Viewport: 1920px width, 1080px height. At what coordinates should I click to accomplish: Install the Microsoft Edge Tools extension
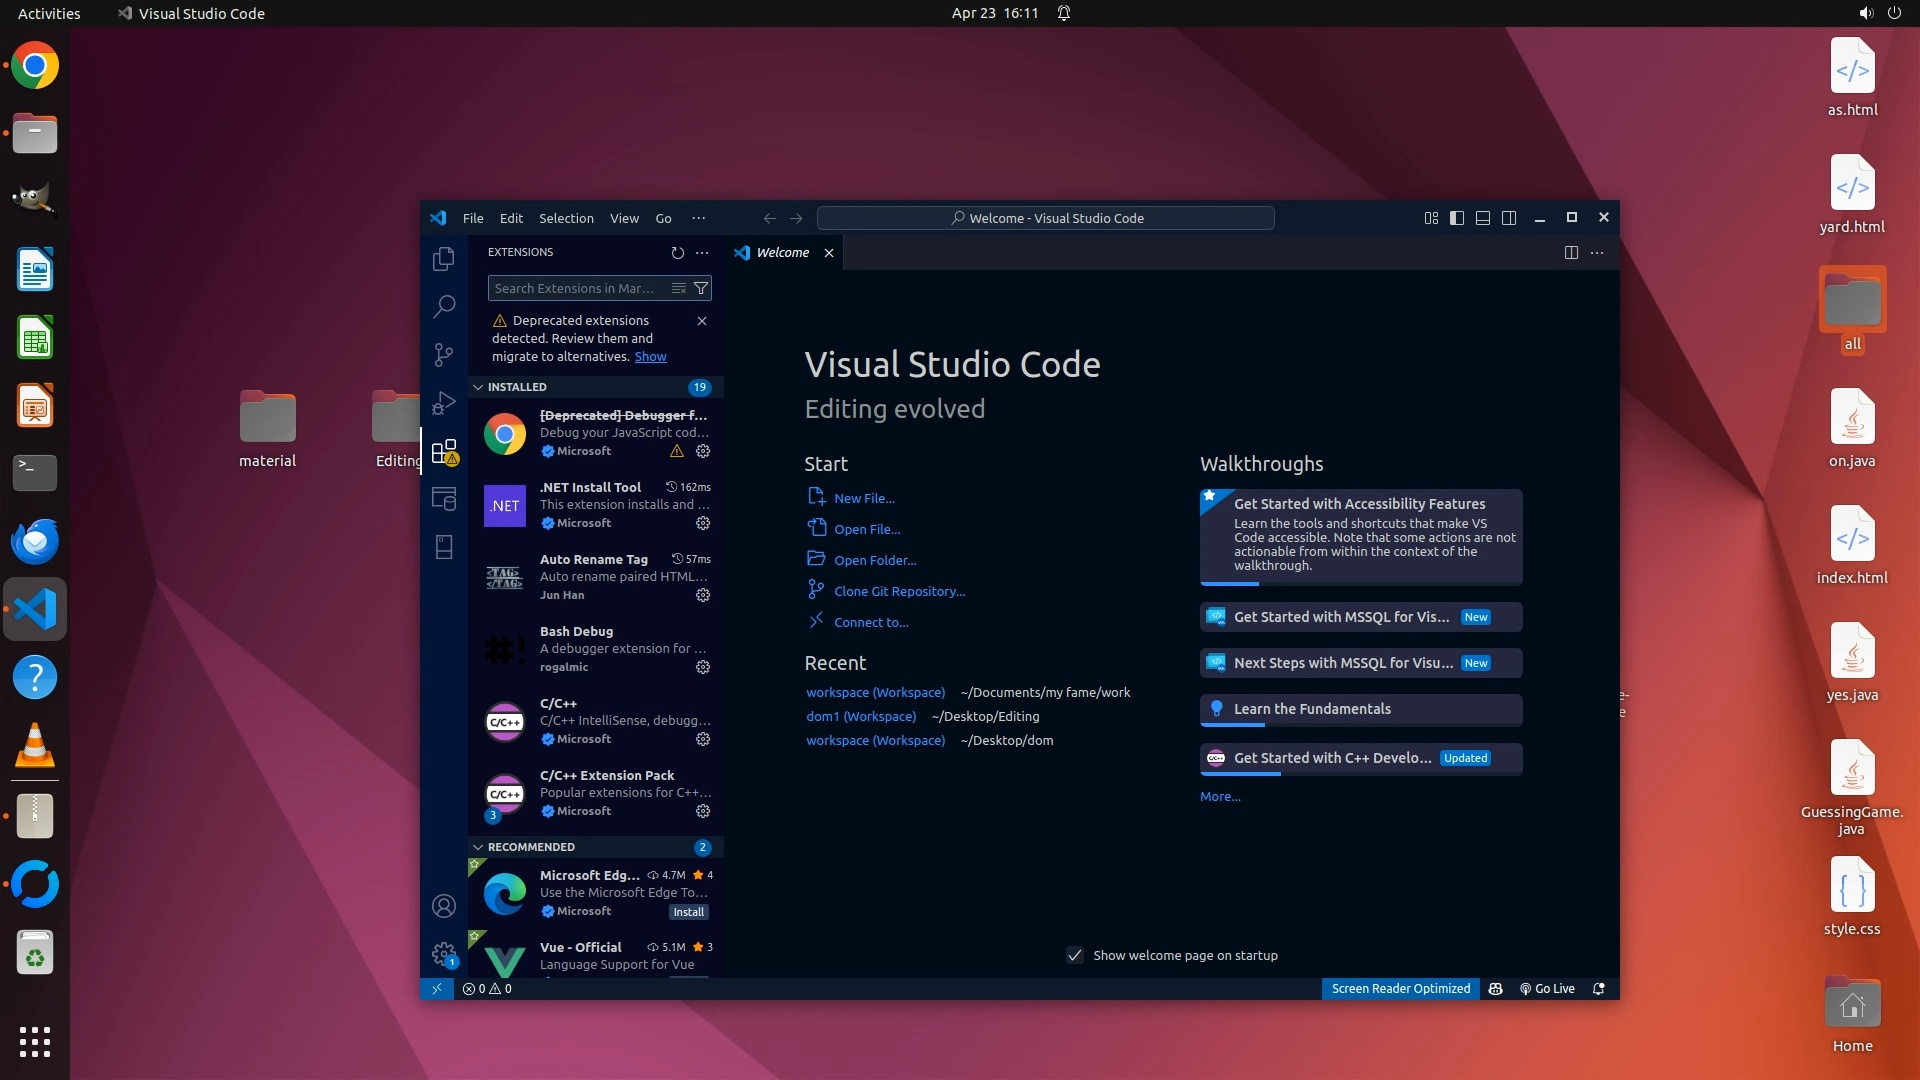point(688,912)
